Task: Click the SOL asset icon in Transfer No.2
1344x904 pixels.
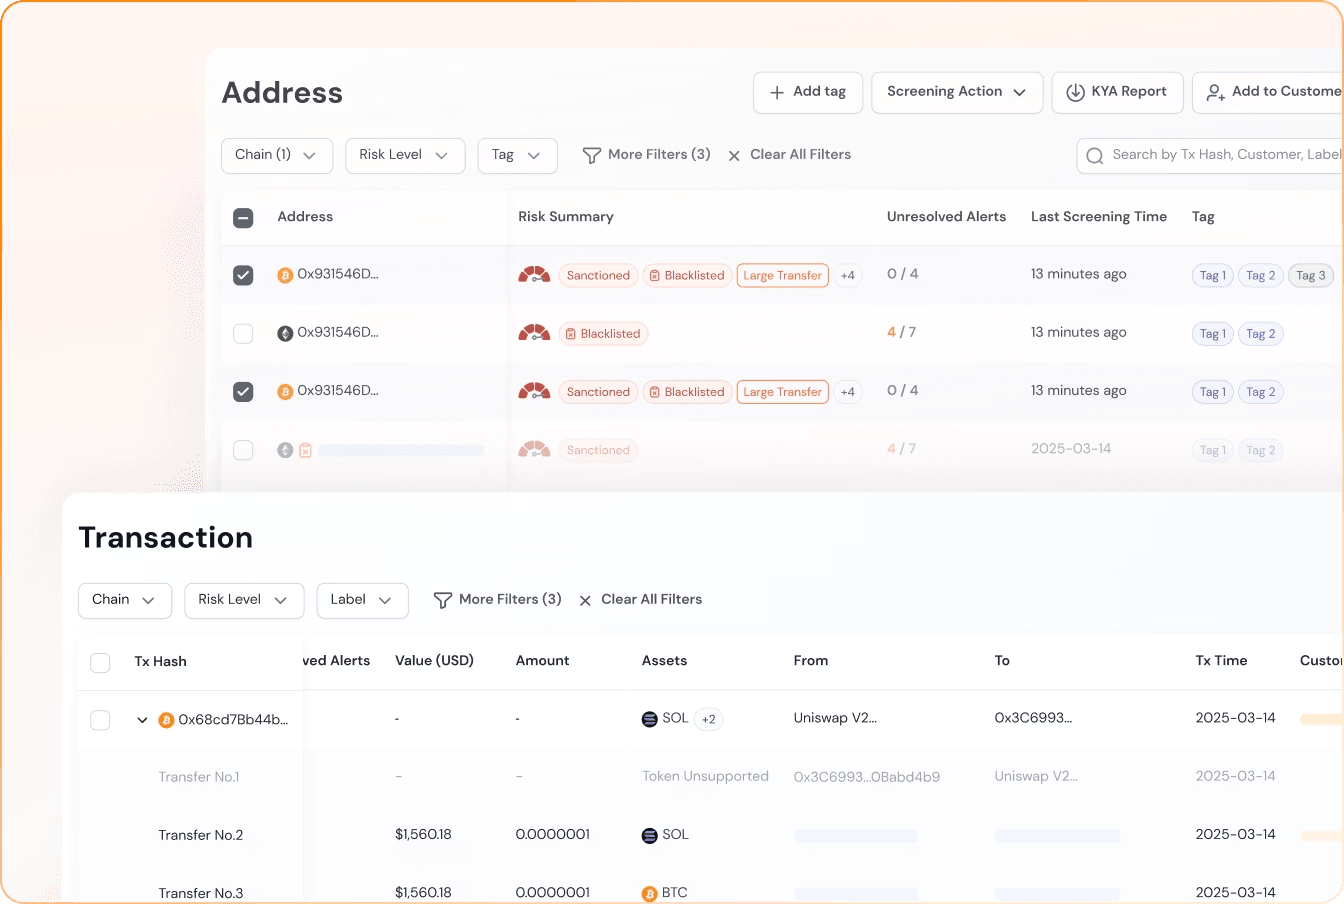Action: pos(650,835)
